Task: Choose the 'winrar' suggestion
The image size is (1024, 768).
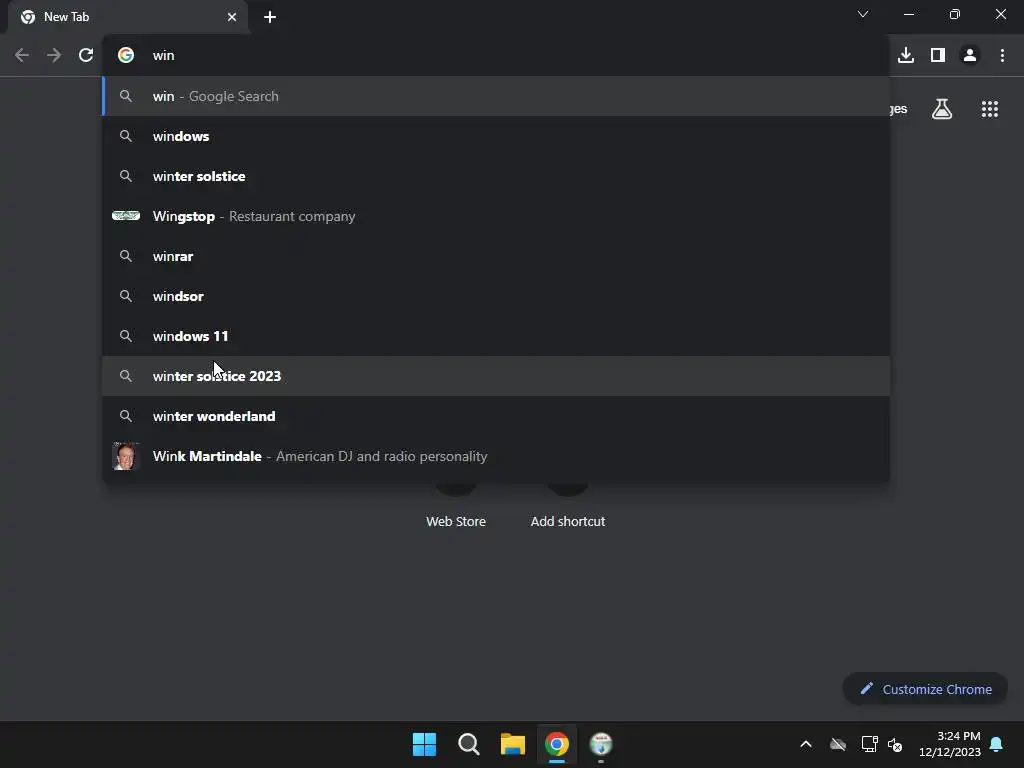Action: (496, 256)
